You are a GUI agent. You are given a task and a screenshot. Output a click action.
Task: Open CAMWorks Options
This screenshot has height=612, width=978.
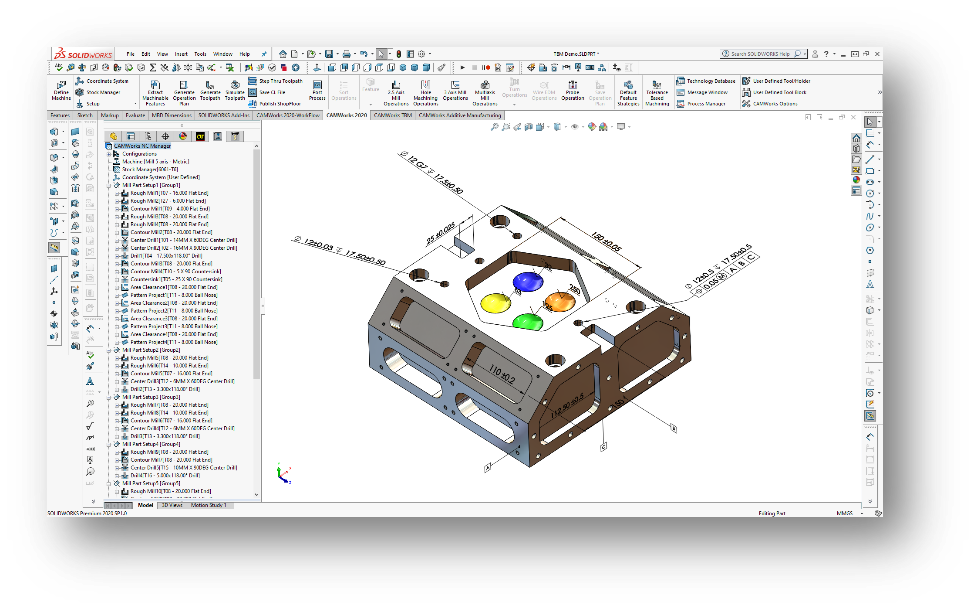point(770,104)
